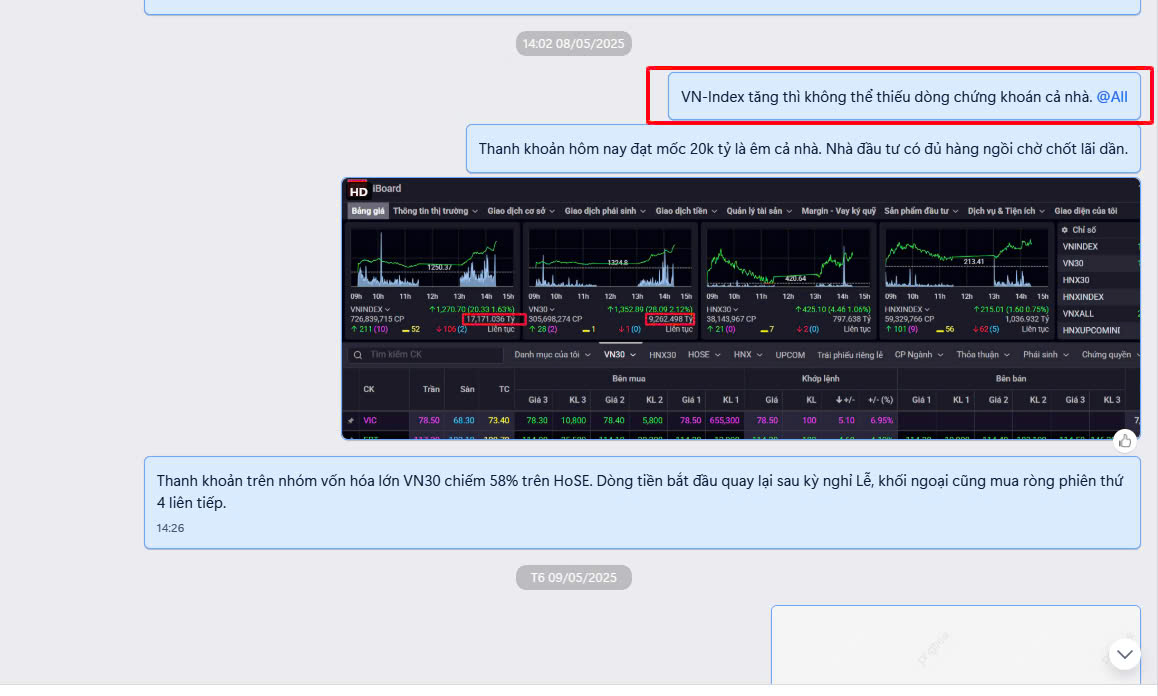Viewport: 1158px width, 696px height.
Task: Open the HOSE dropdown filter
Action: 704,355
